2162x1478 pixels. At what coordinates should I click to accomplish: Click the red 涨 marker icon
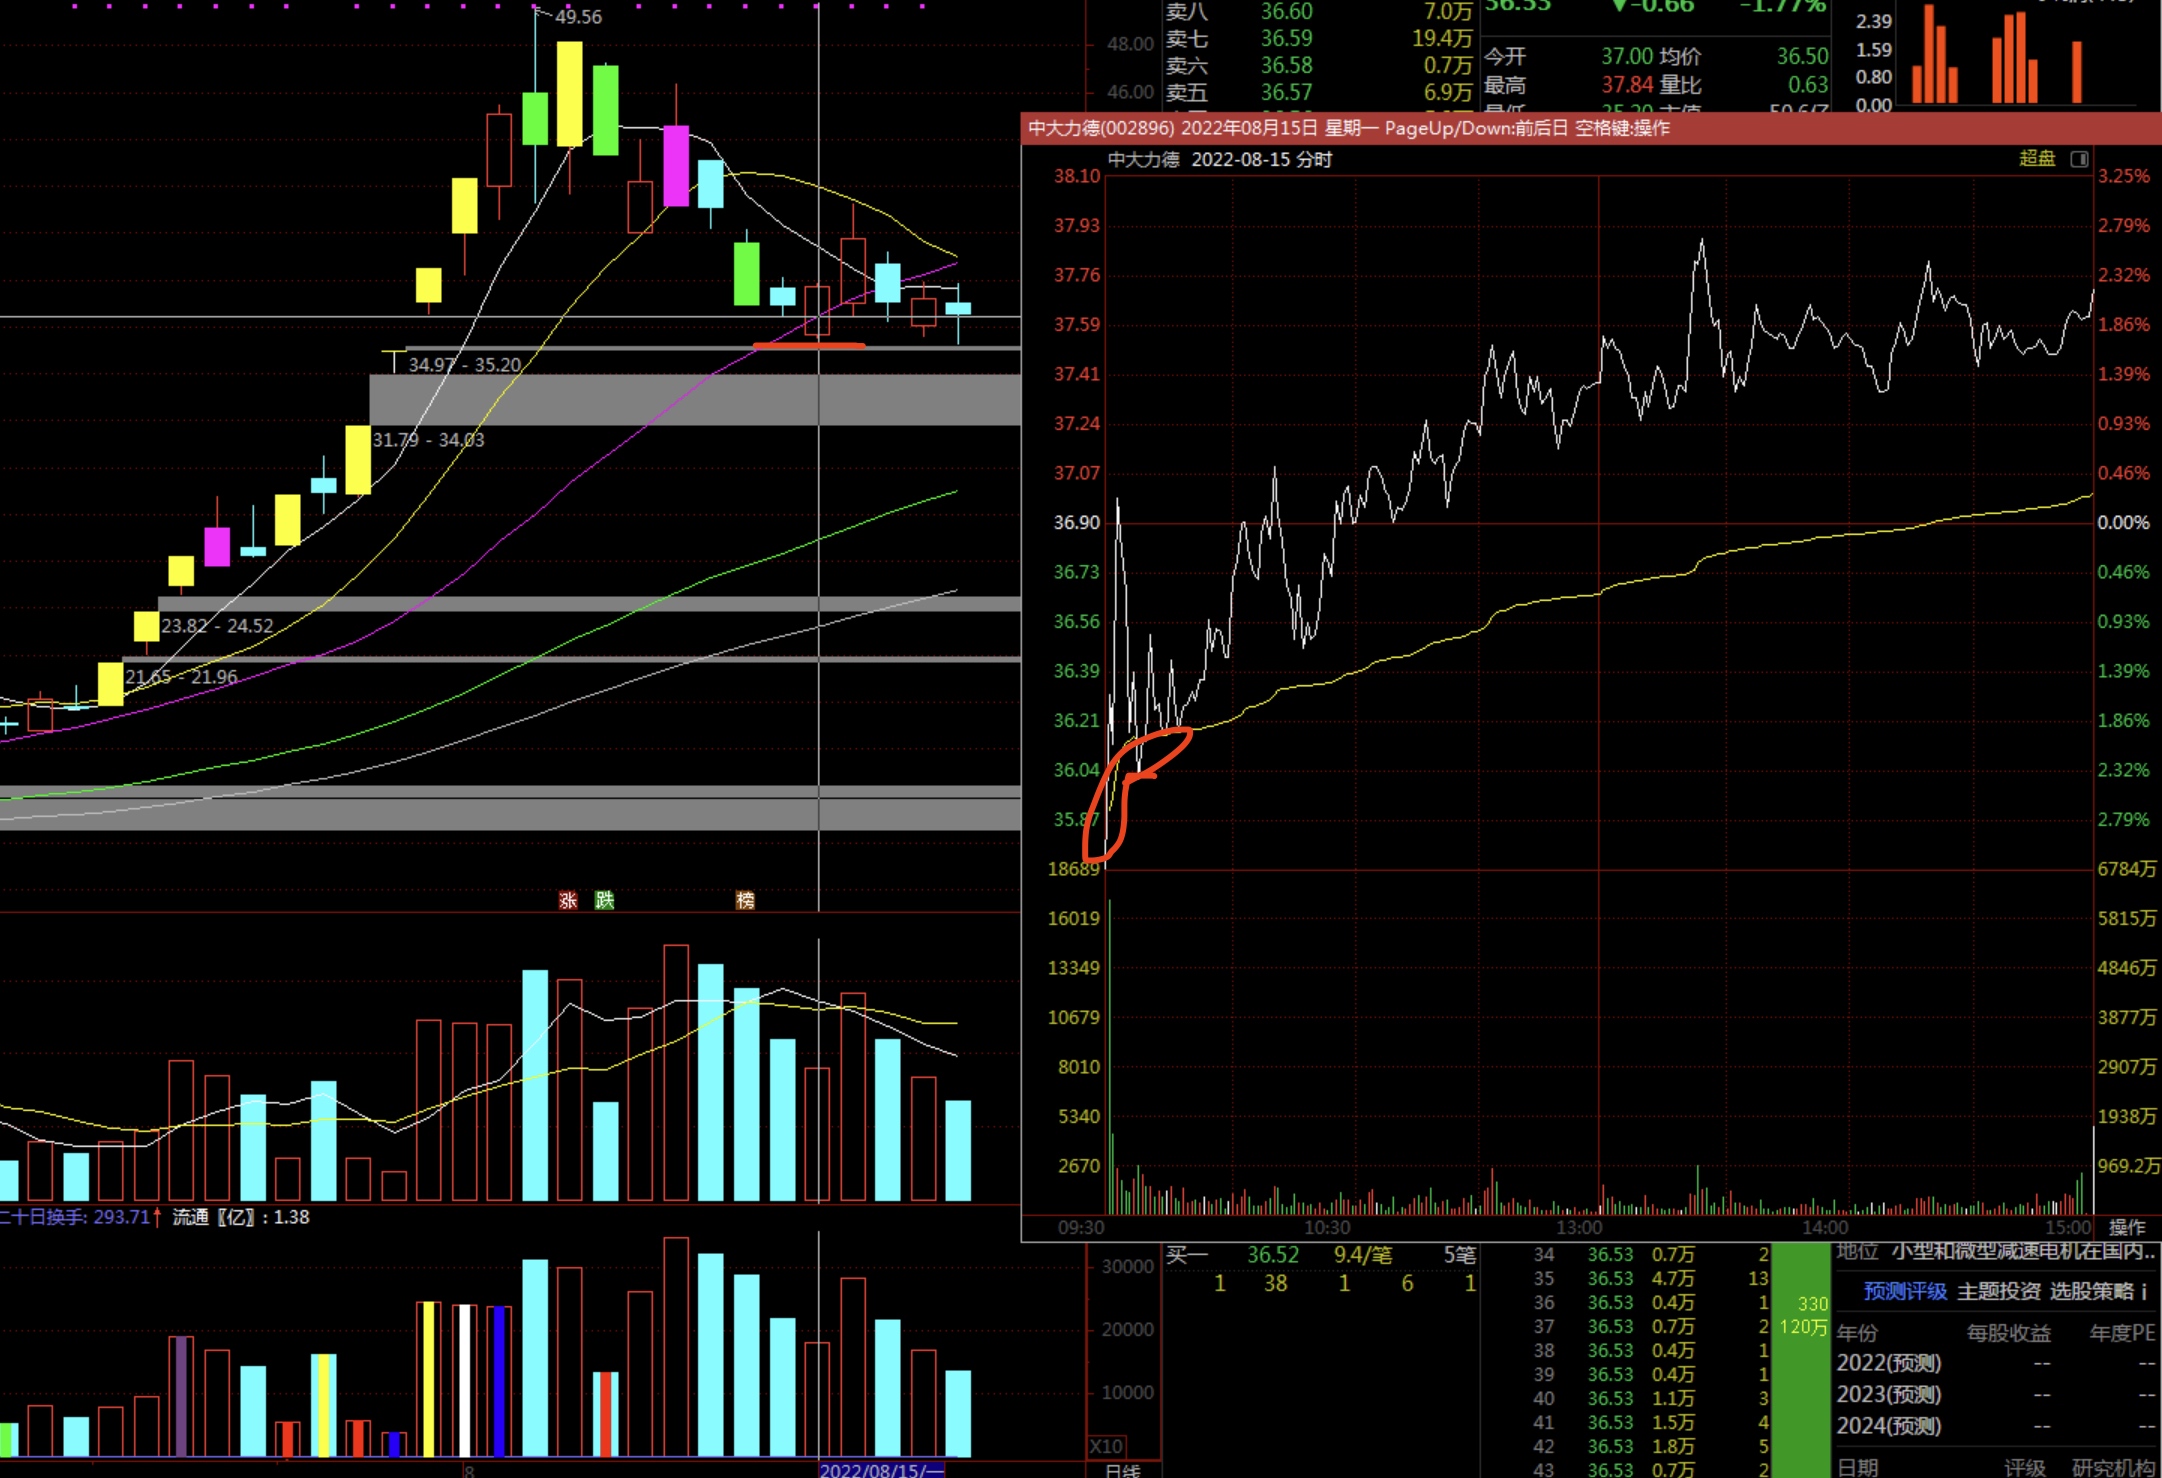pos(568,900)
